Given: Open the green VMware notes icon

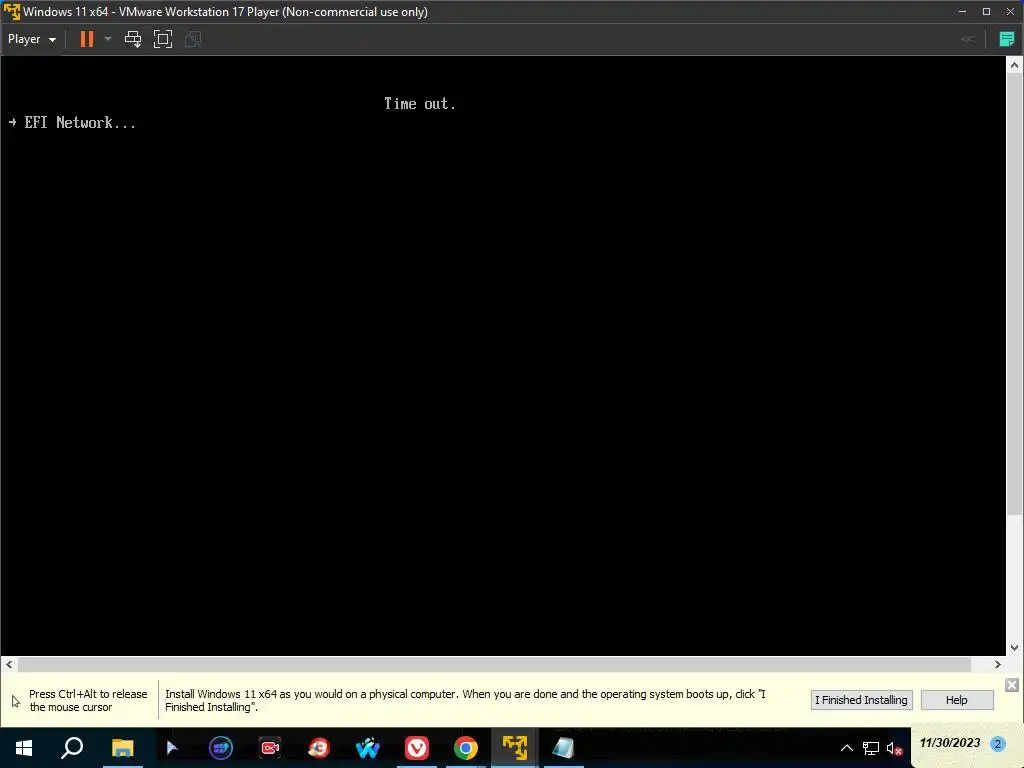Looking at the screenshot, I should [x=1006, y=39].
